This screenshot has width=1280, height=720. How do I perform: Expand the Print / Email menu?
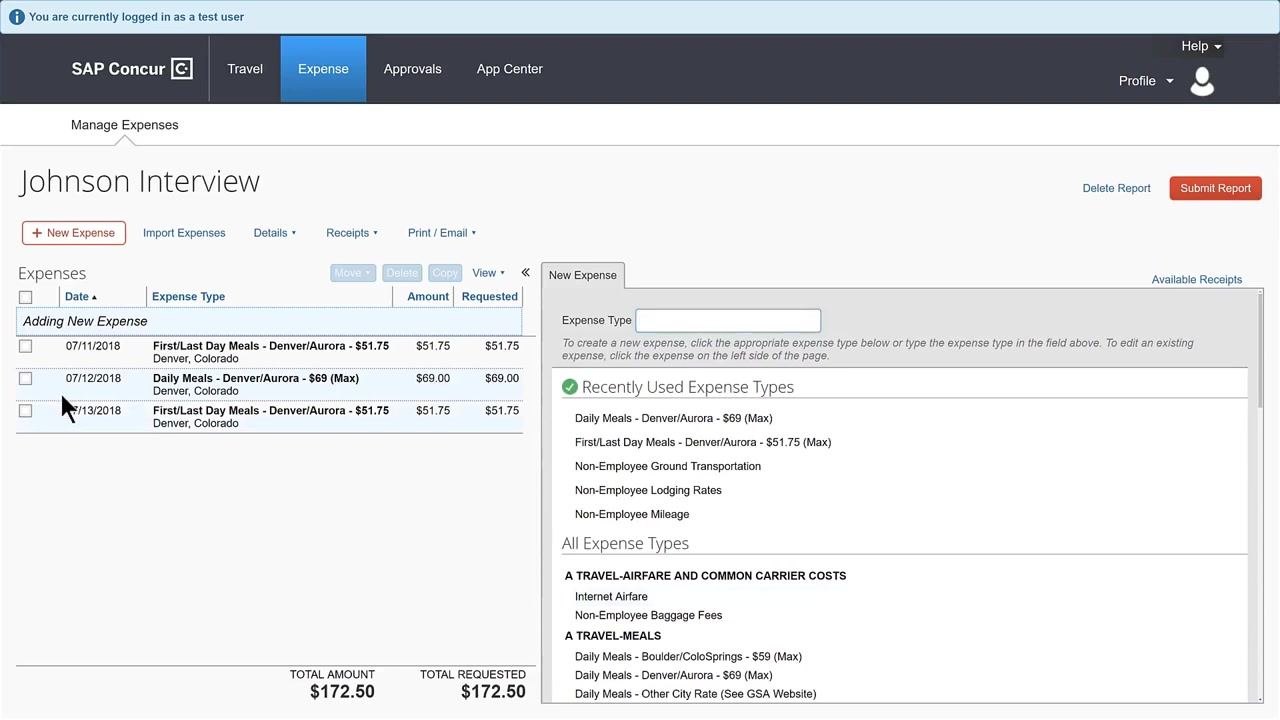[442, 233]
